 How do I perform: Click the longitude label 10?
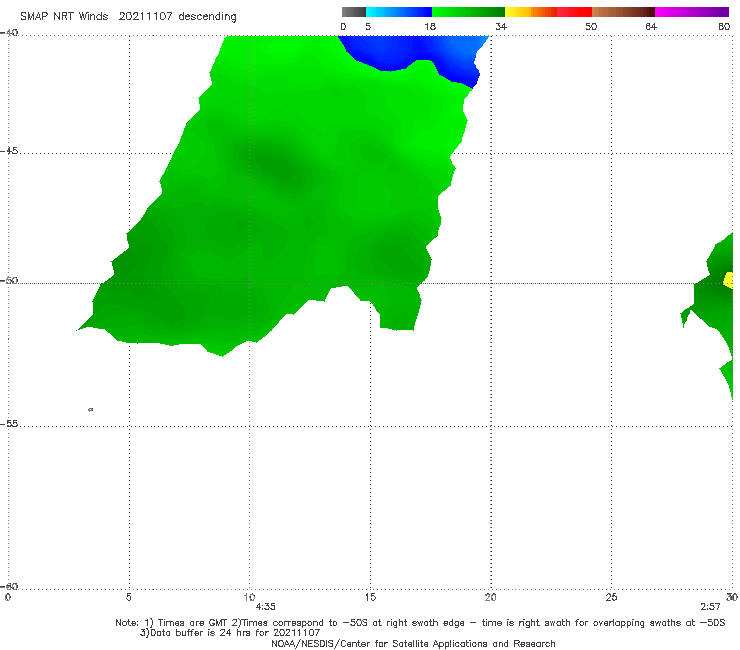click(249, 597)
